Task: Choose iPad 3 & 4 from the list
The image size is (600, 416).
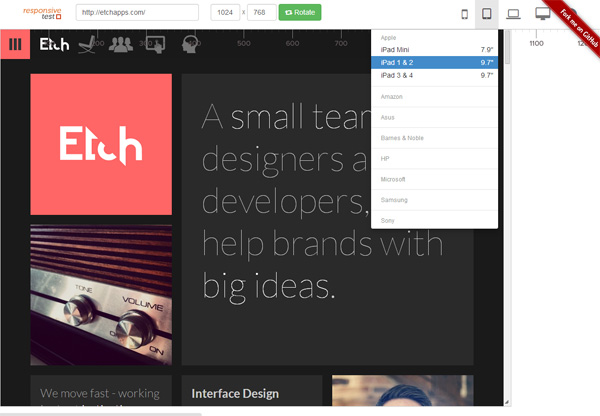Action: tap(434, 75)
